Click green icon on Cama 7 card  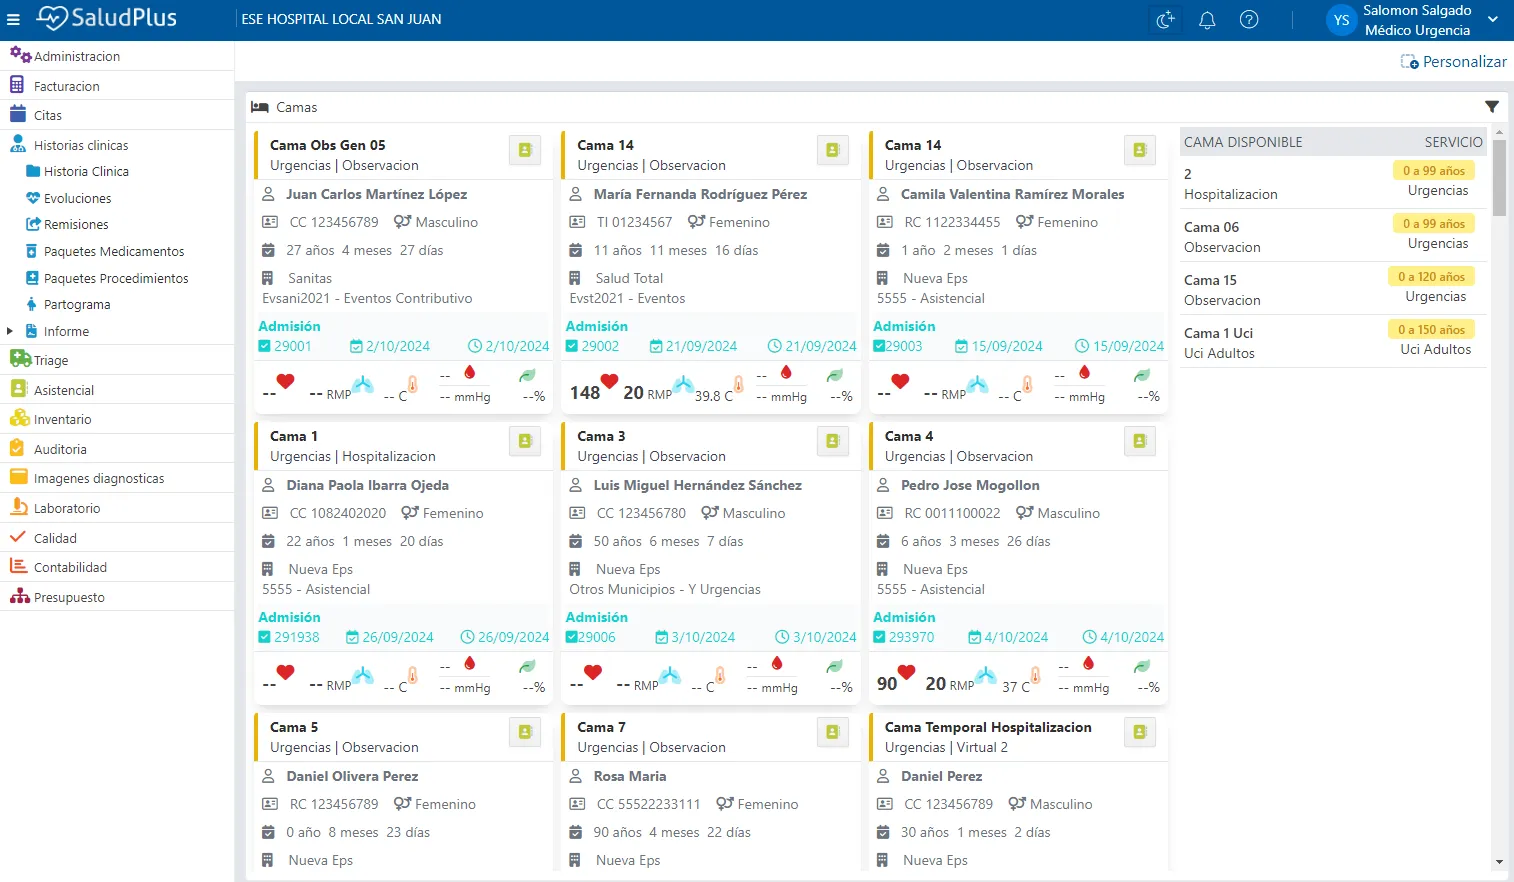click(832, 732)
